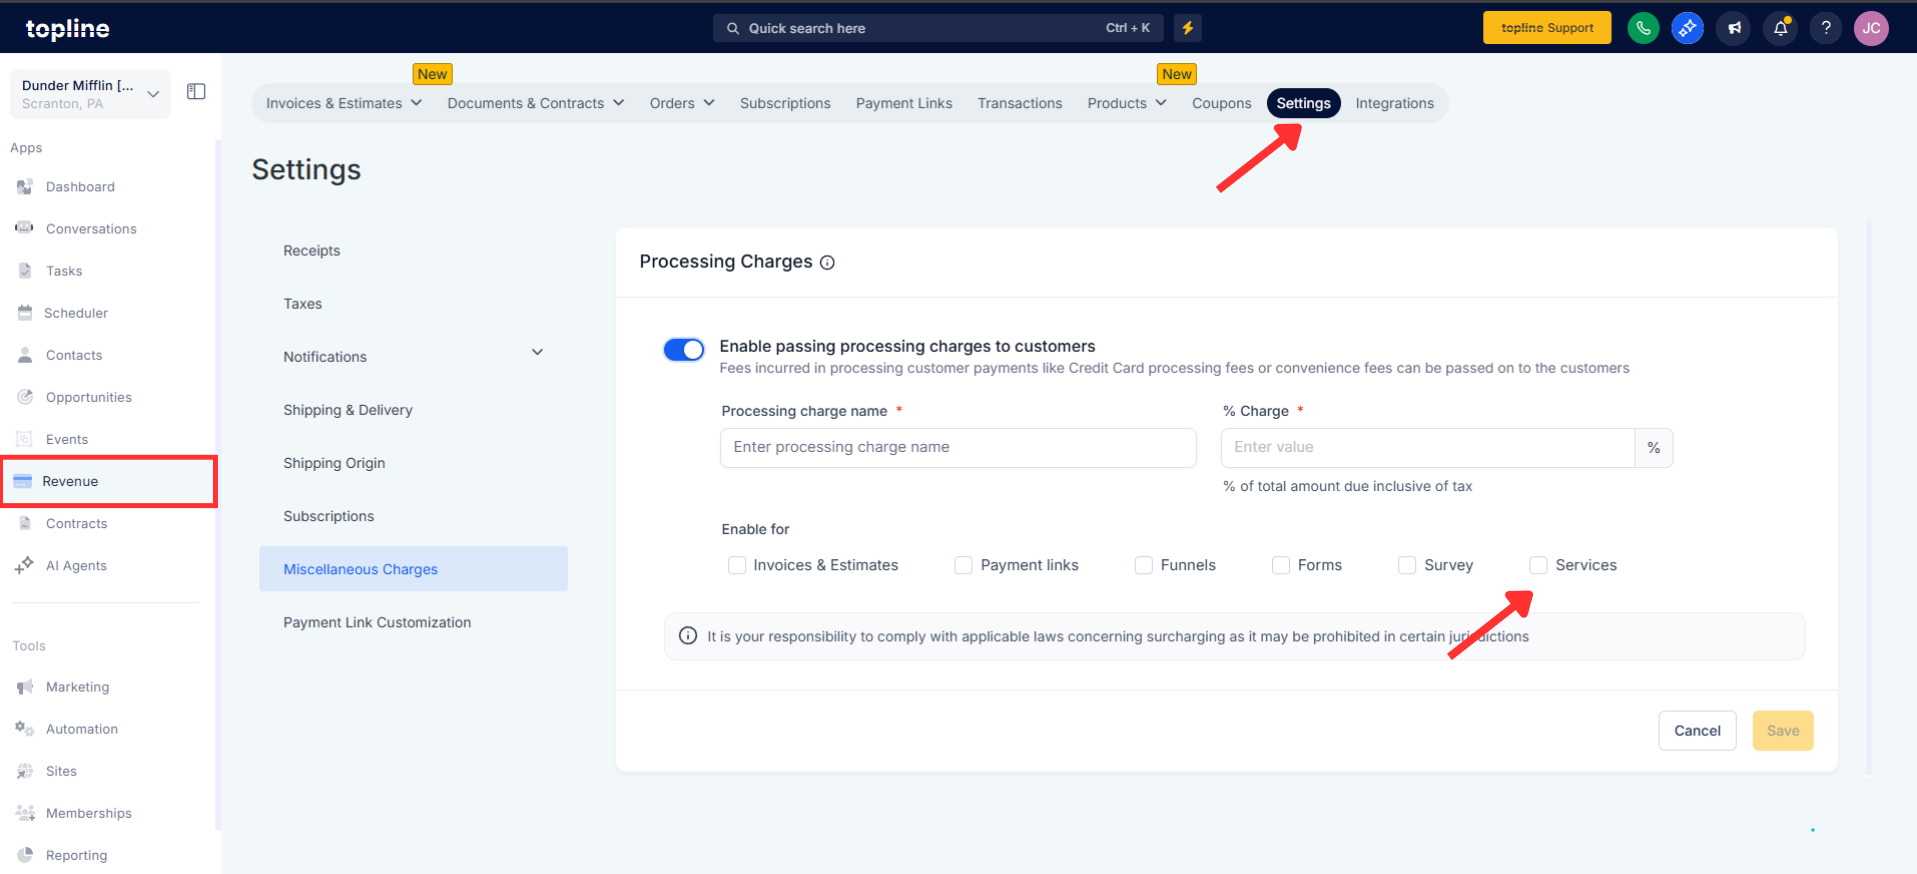The height and width of the screenshot is (874, 1917).
Task: Click the lightning bolt quick actions icon
Action: pos(1188,28)
